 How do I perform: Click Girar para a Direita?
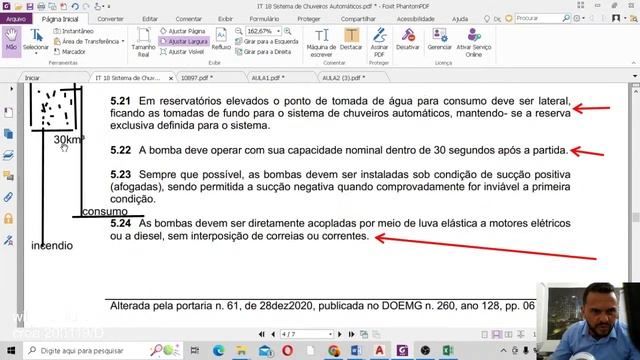coord(263,52)
